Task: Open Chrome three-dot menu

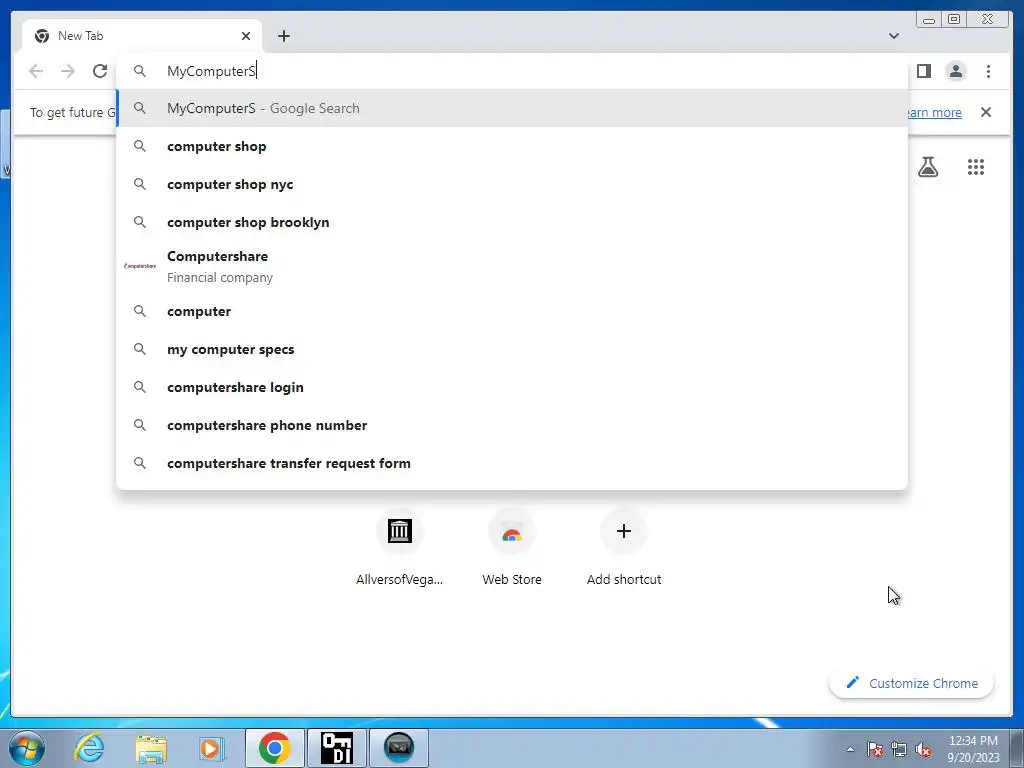Action: pyautogui.click(x=988, y=71)
